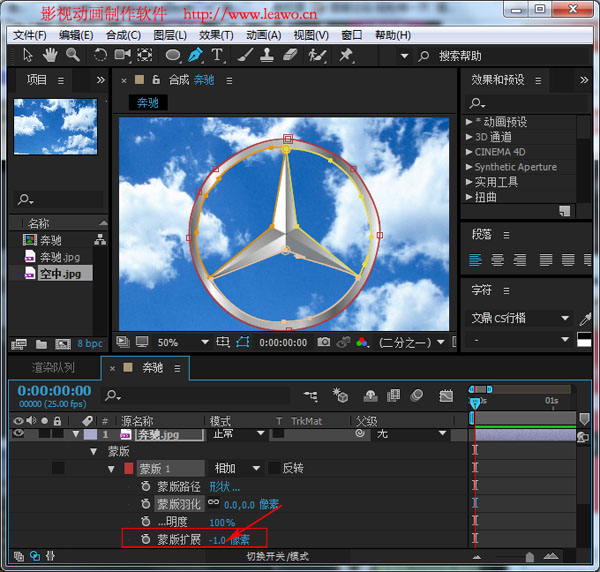600x572 pixels.
Task: Click the 奔驰.jpg layer label color swatch
Action: pos(90,434)
